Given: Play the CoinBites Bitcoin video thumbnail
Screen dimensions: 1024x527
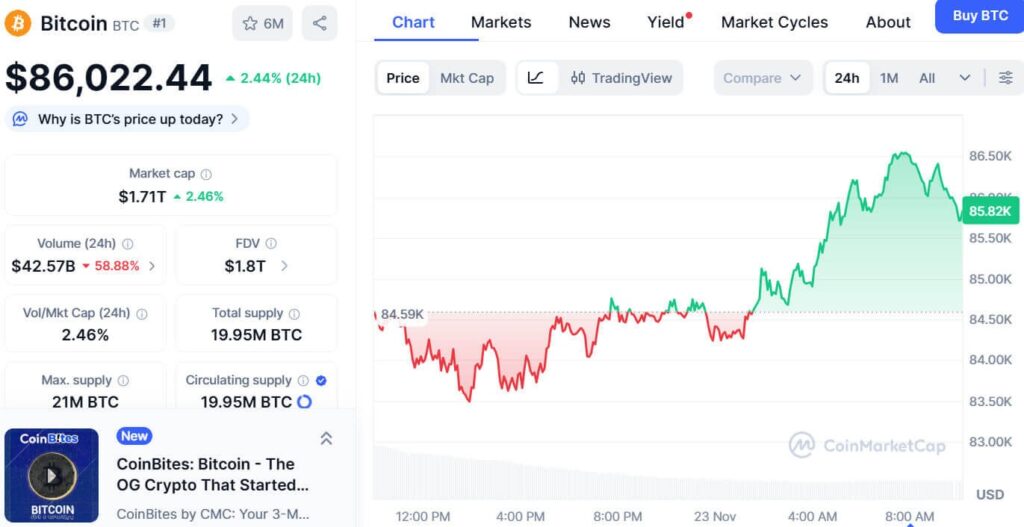Looking at the screenshot, I should point(51,474).
